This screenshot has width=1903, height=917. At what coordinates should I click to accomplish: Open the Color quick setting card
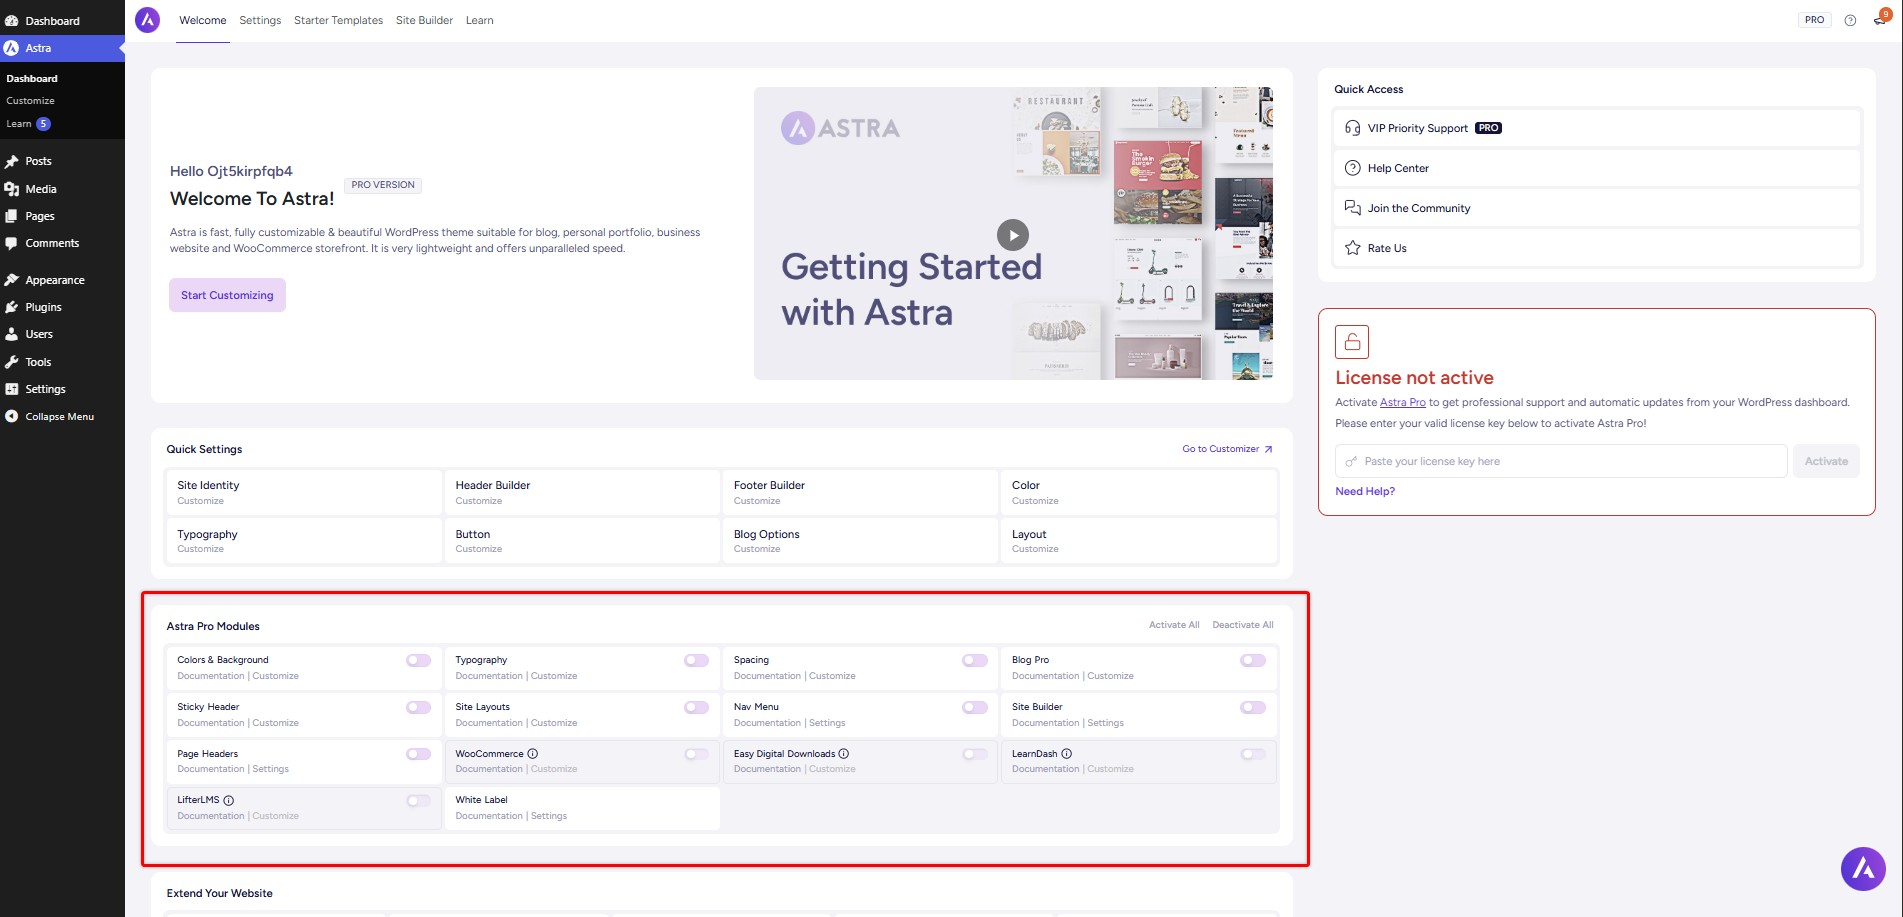click(x=1138, y=492)
